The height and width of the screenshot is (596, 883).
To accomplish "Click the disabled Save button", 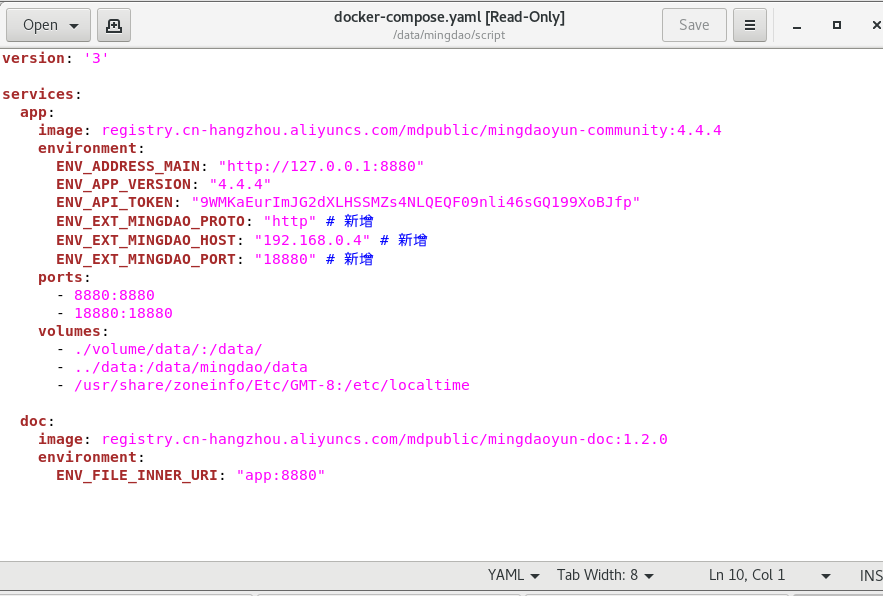I will coord(694,25).
